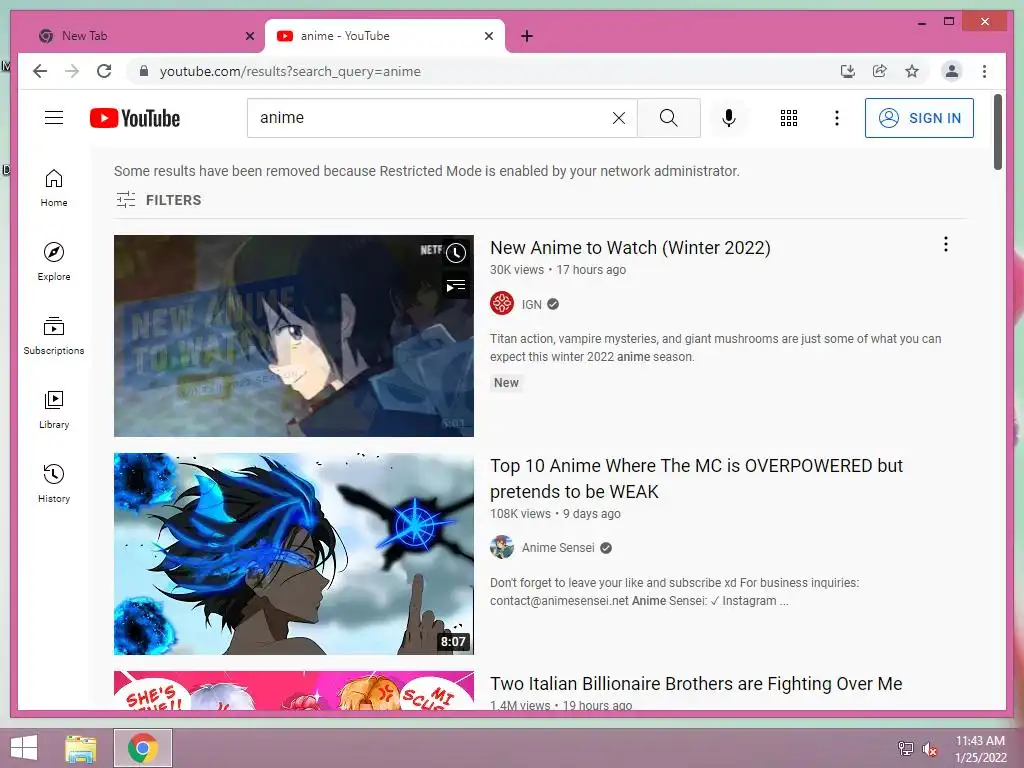Screen dimensions: 1024x768
Task: Share this page using the share icon
Action: point(880,71)
